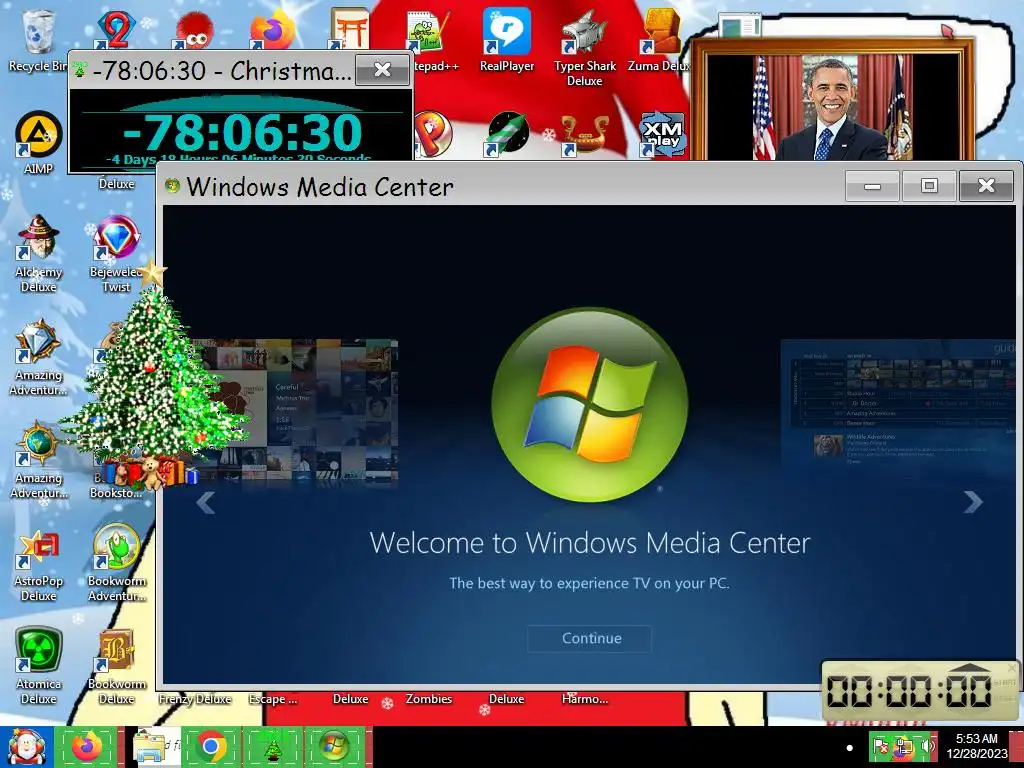This screenshot has height=768, width=1024.
Task: Switch to Christmas tree app in taskbar
Action: [x=272, y=746]
